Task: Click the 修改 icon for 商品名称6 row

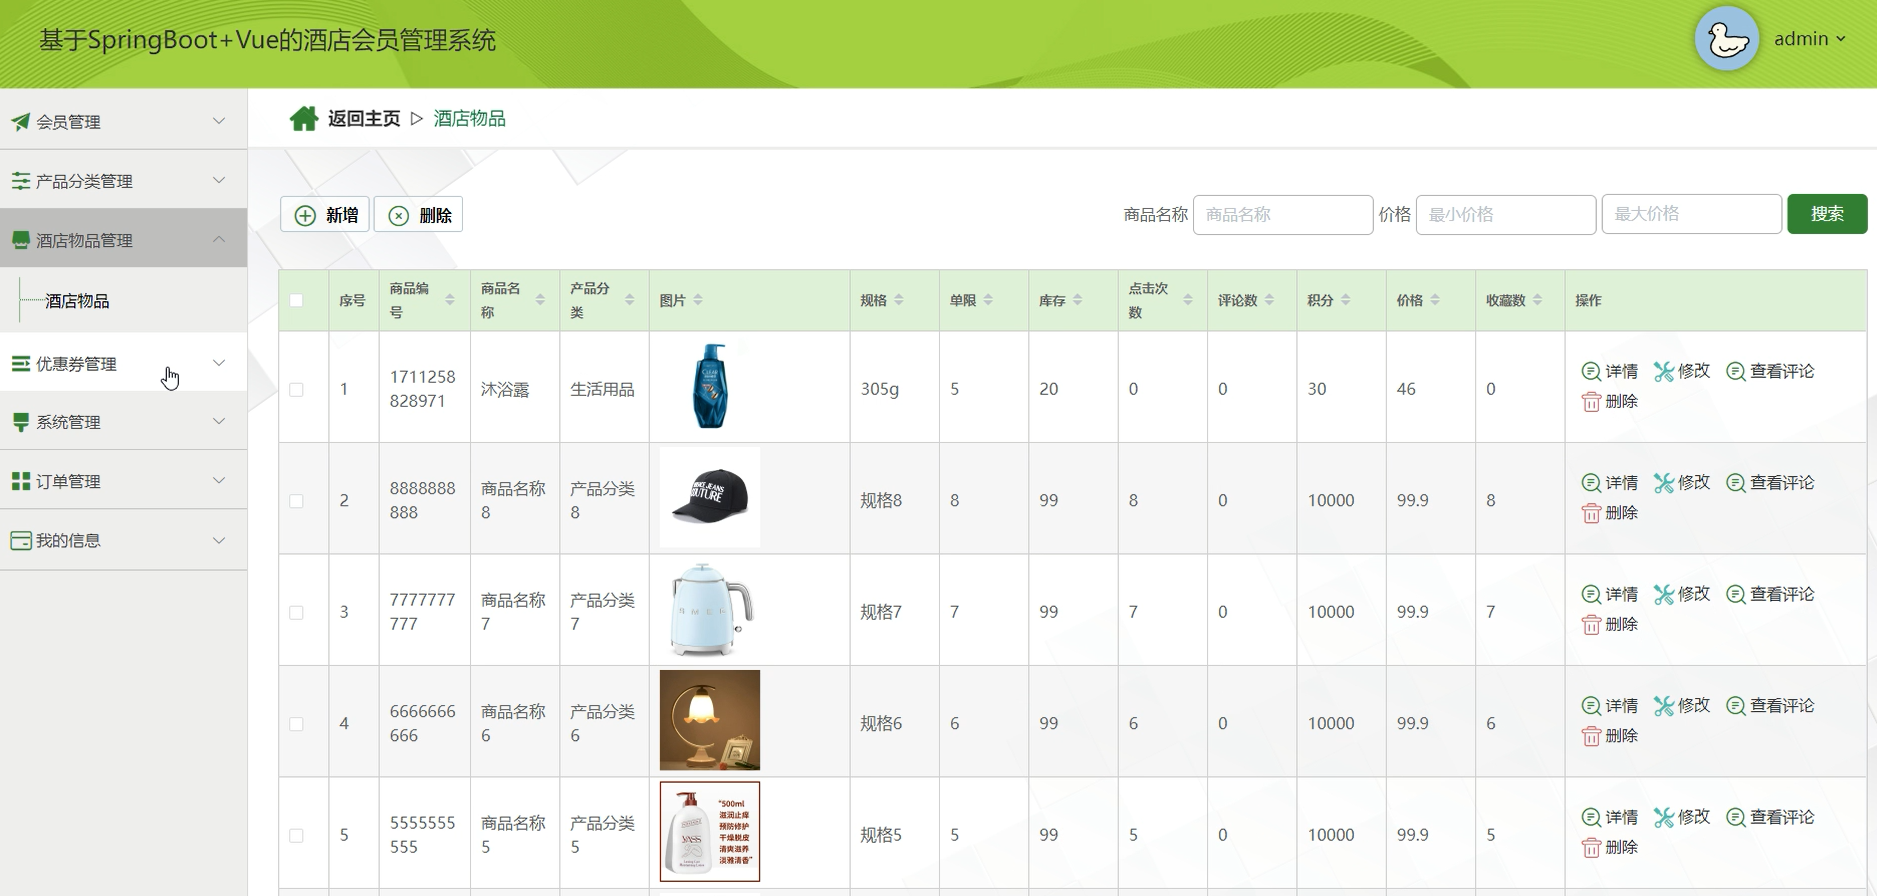Action: (1664, 706)
